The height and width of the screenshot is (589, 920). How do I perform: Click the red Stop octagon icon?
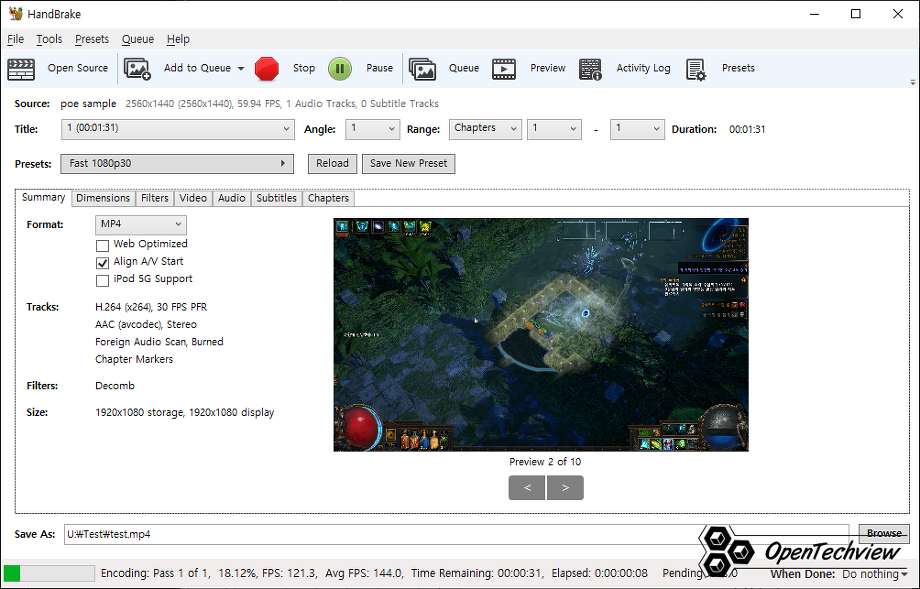pos(267,69)
